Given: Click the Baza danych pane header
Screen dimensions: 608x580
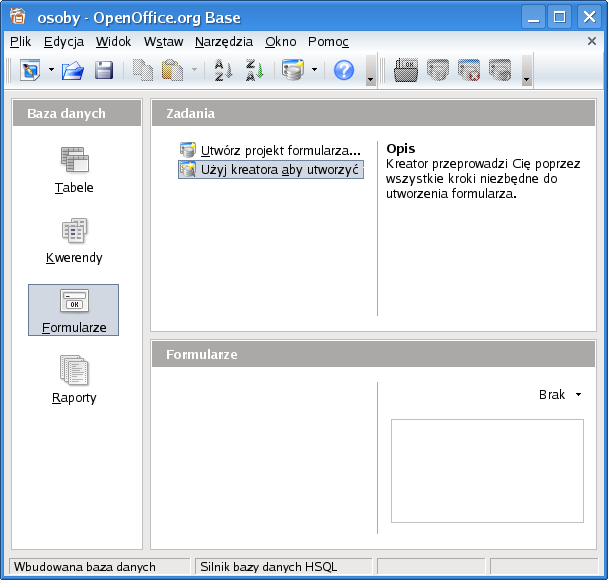Looking at the screenshot, I should 77,113.
